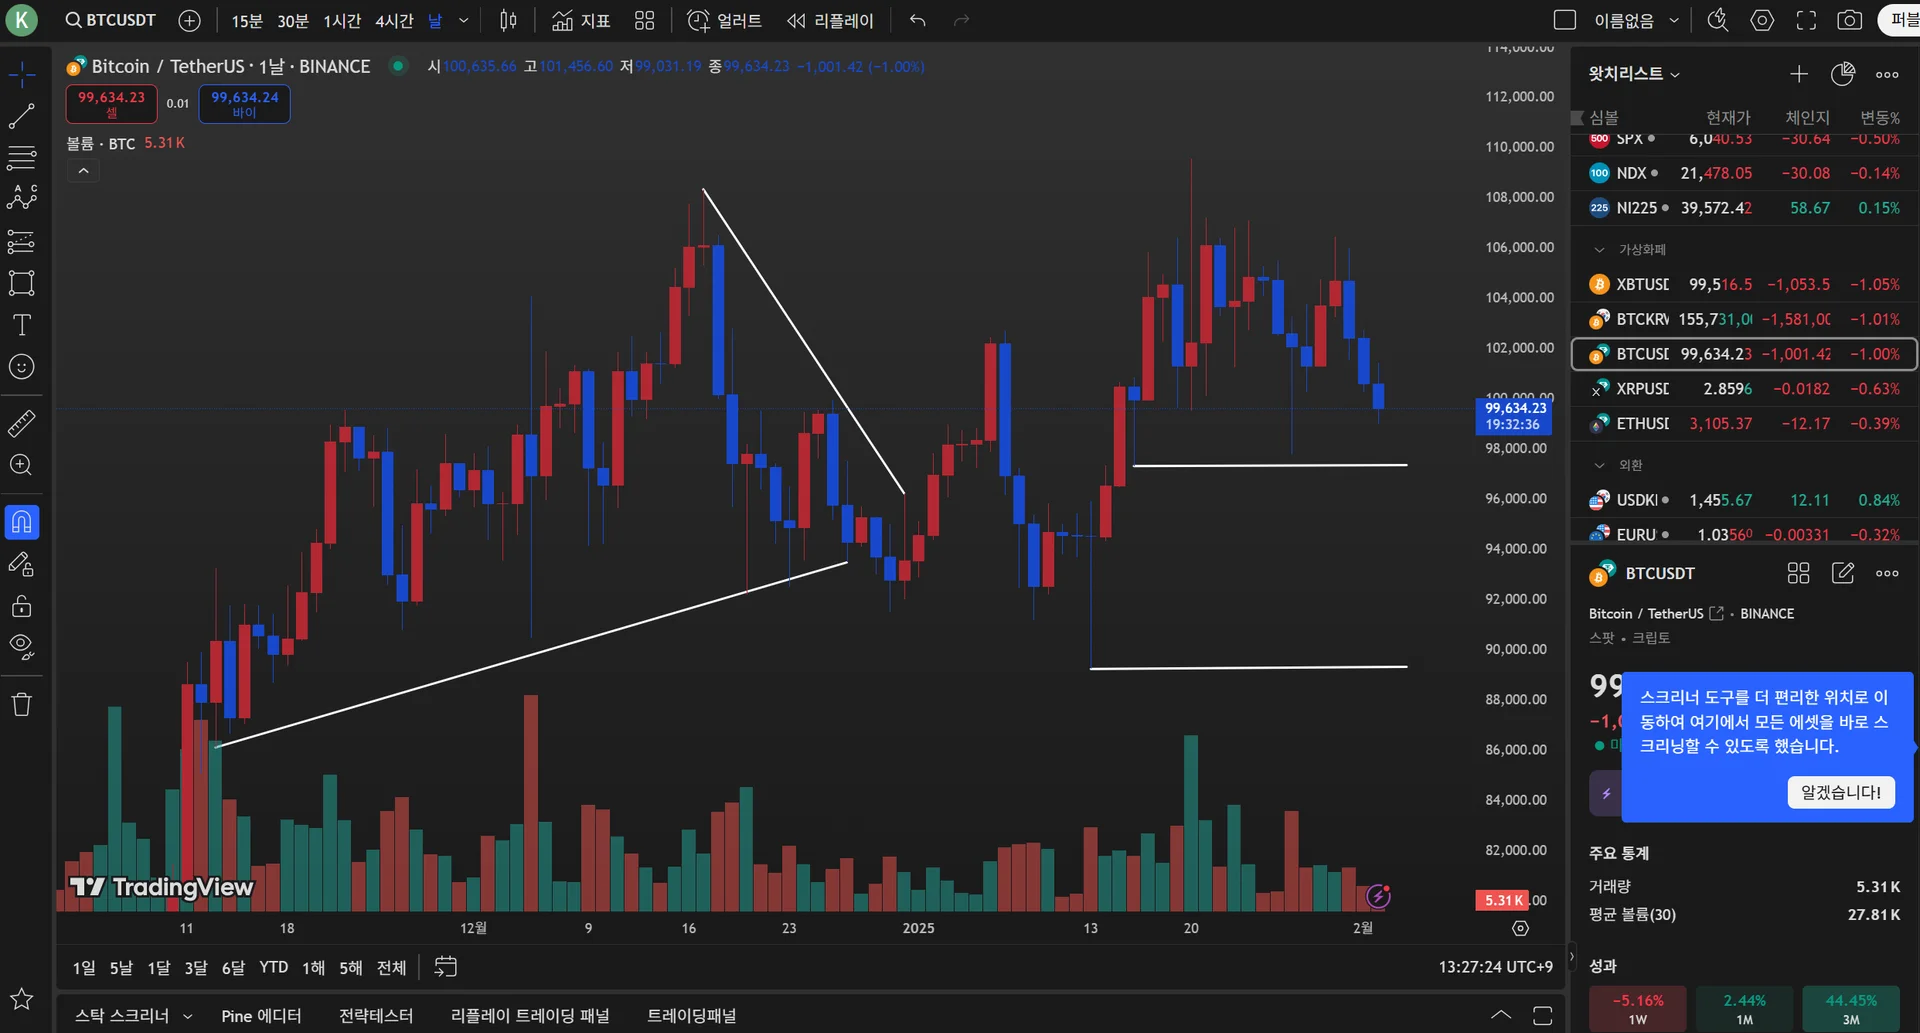Hide all drawings with eye icon
This screenshot has height=1033, width=1920.
click(x=22, y=647)
